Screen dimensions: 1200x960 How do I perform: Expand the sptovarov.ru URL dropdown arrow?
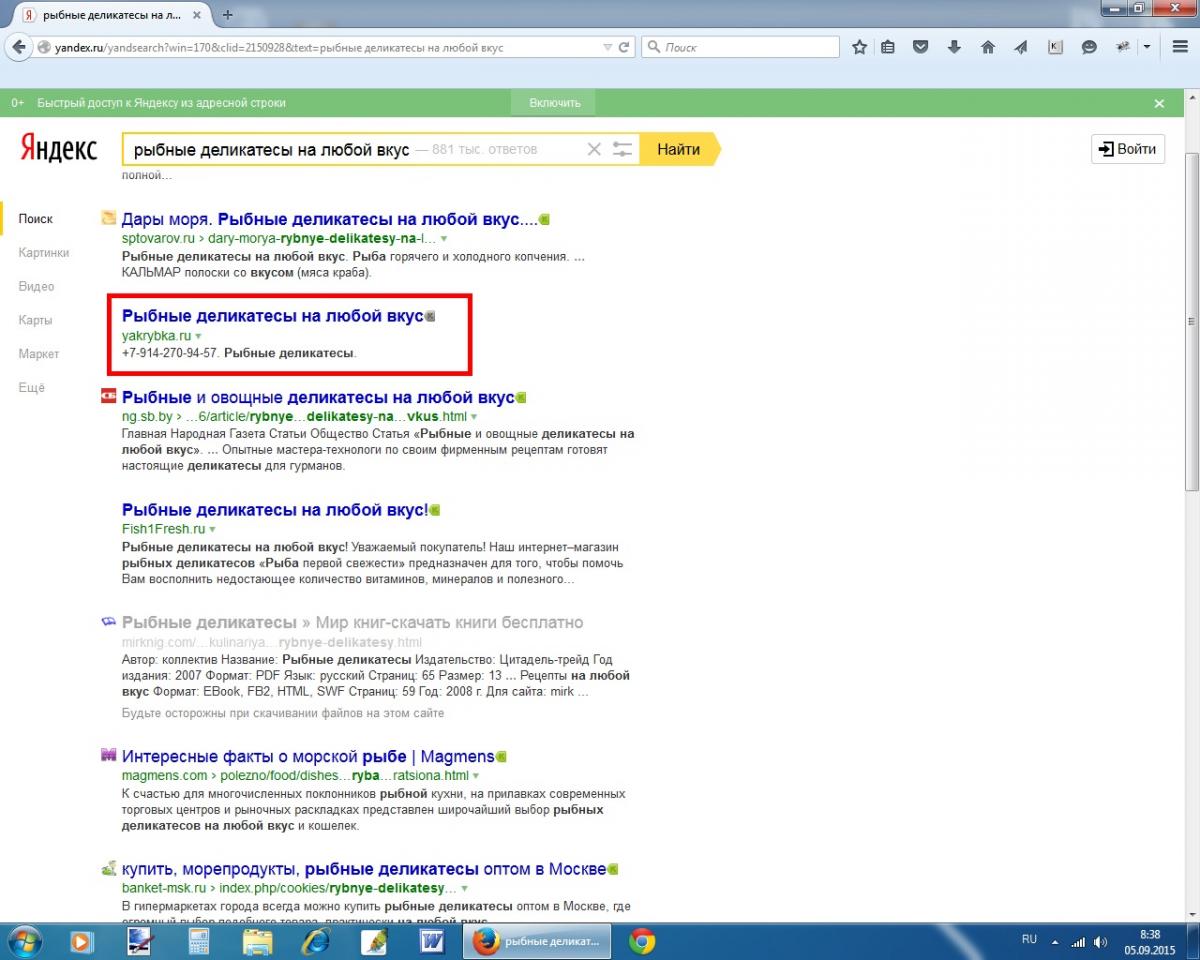coord(444,239)
